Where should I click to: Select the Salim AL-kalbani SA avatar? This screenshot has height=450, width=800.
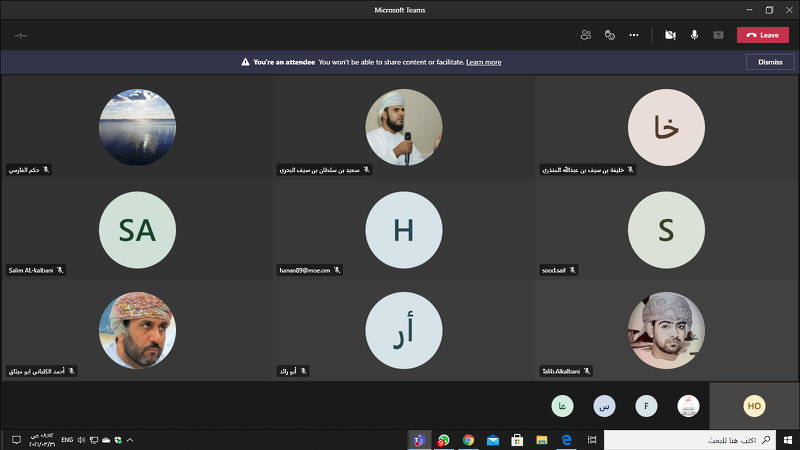(137, 230)
